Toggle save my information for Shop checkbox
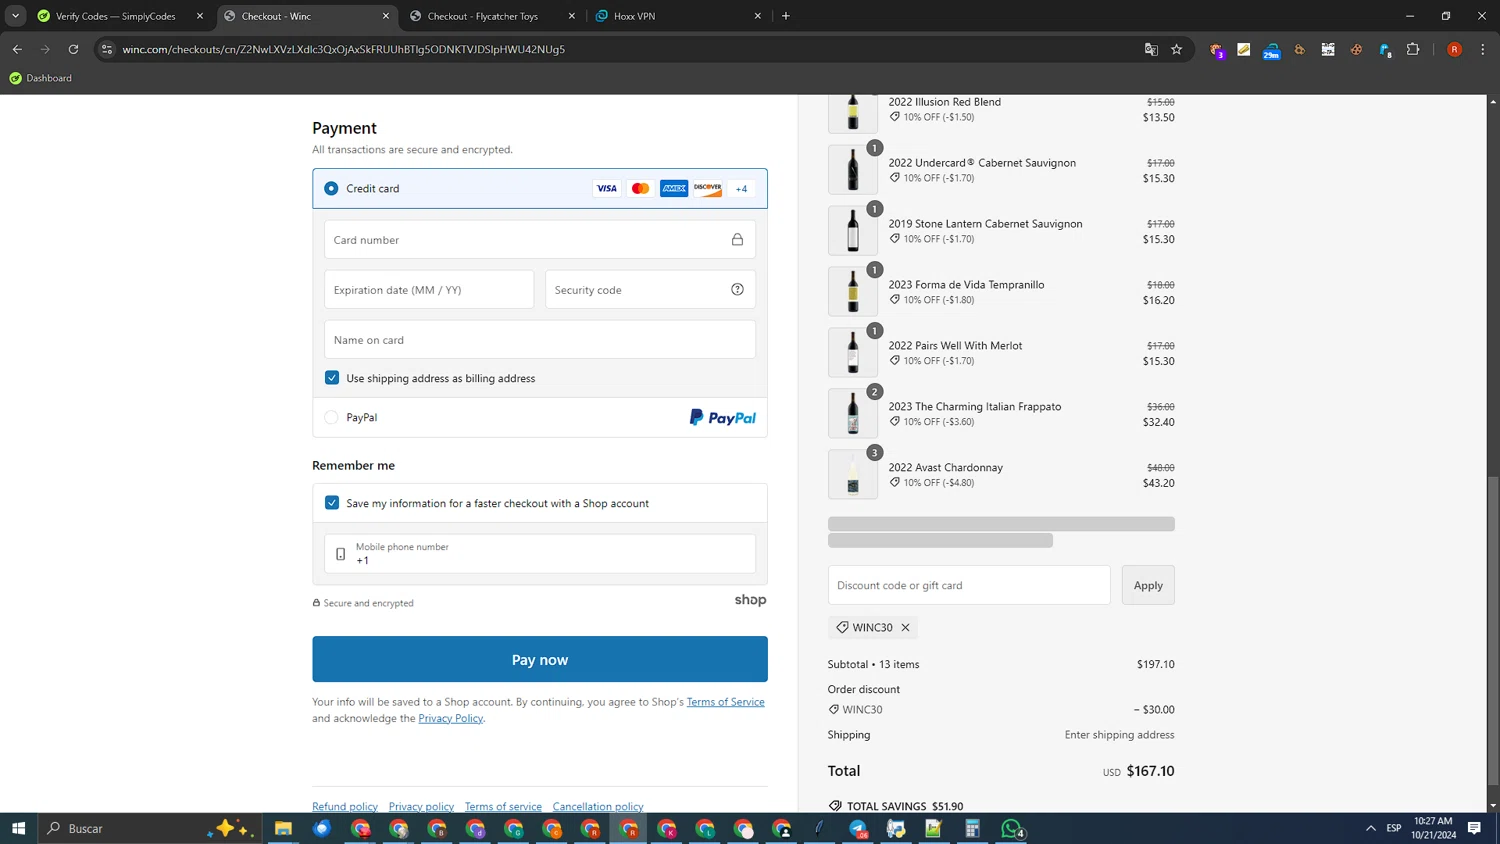Image resolution: width=1500 pixels, height=844 pixels. coord(332,503)
